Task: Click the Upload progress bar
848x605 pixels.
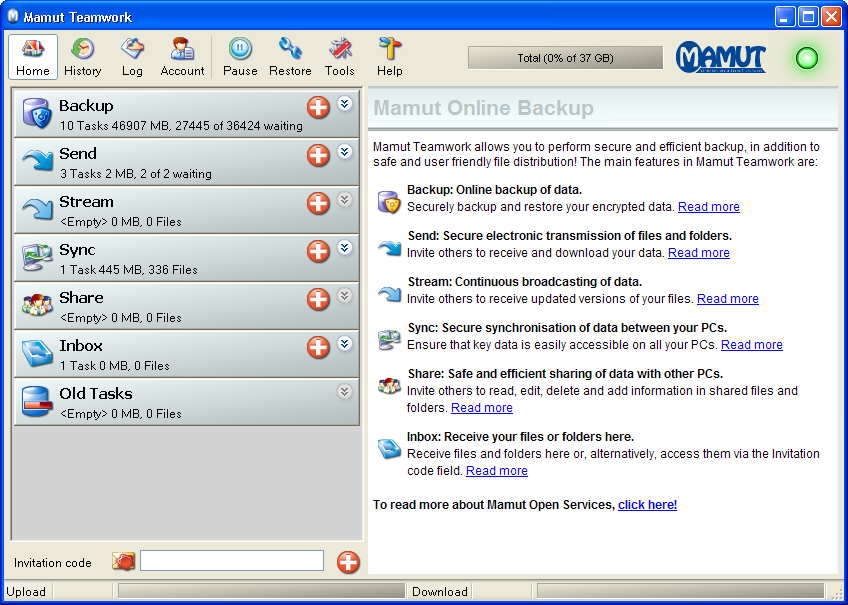Action: coord(261,591)
